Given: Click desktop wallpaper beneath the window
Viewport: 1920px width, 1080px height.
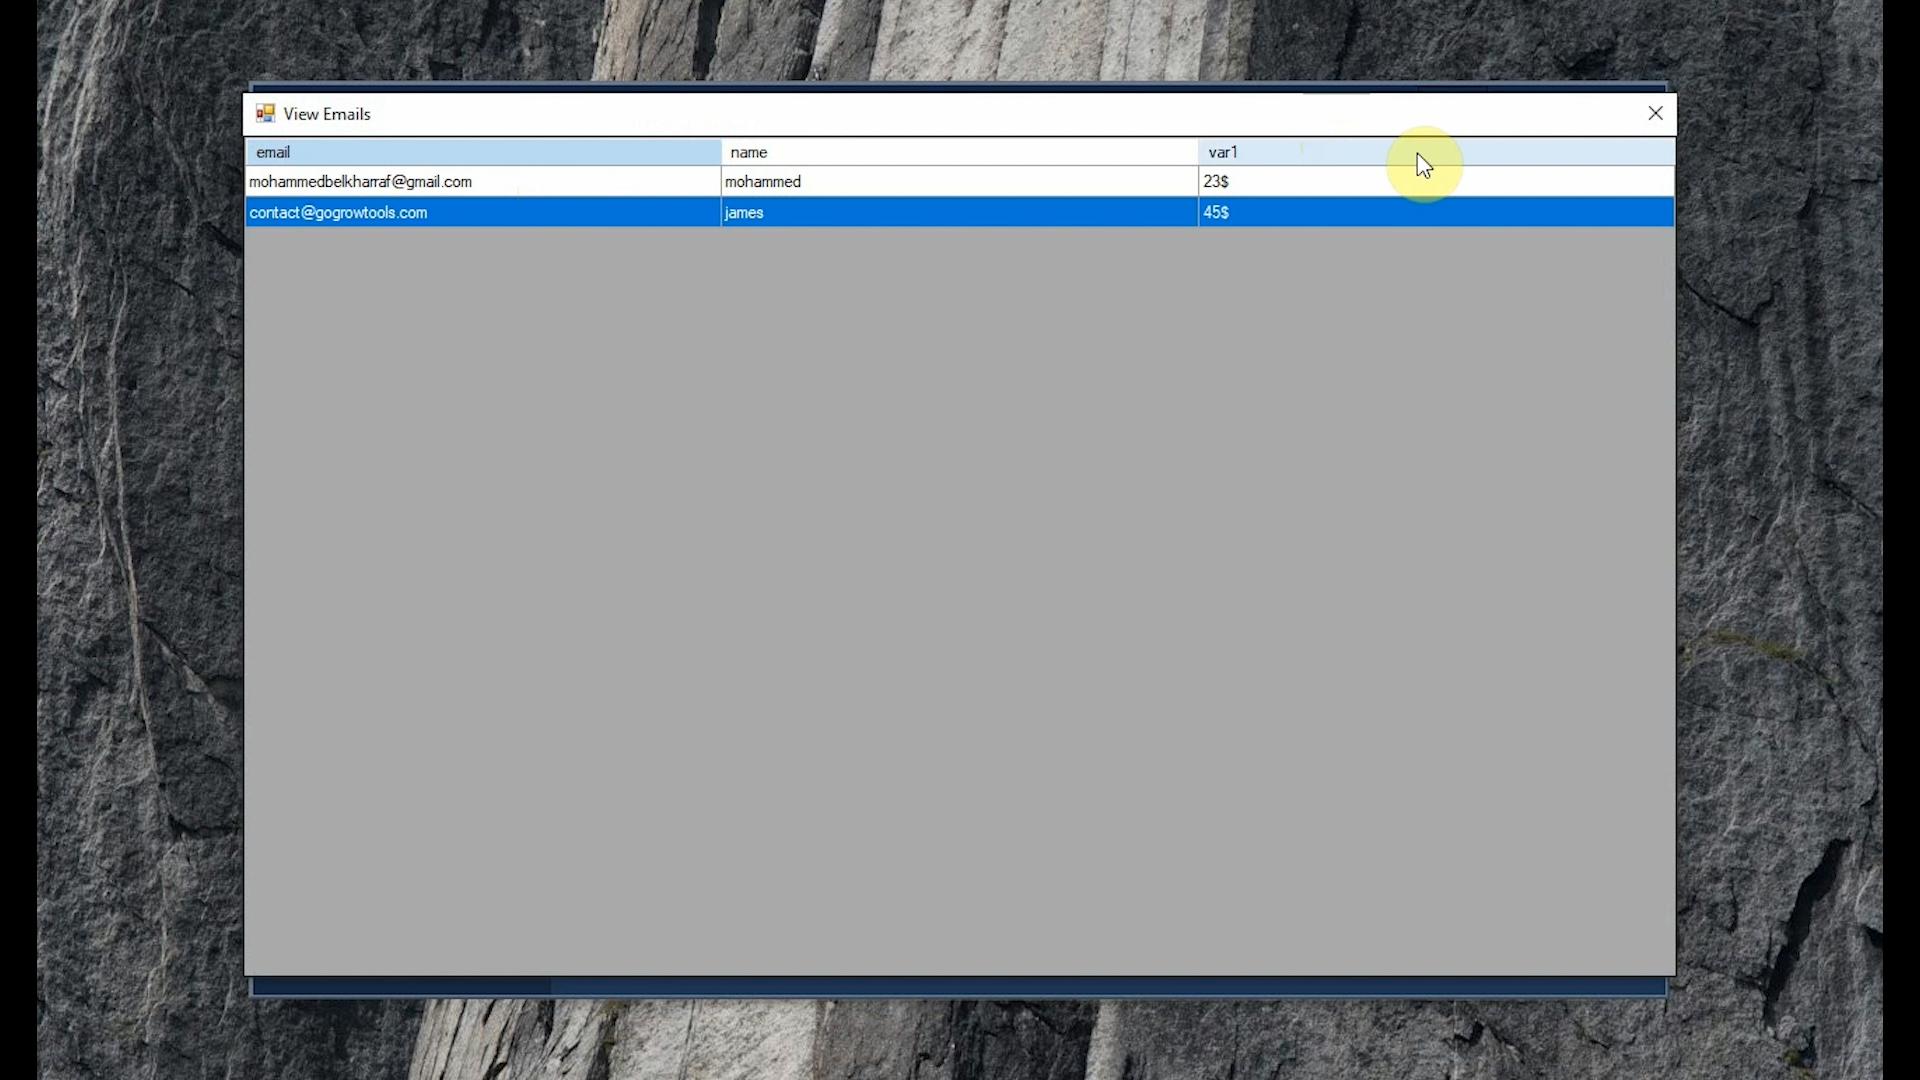Looking at the screenshot, I should 960,1040.
